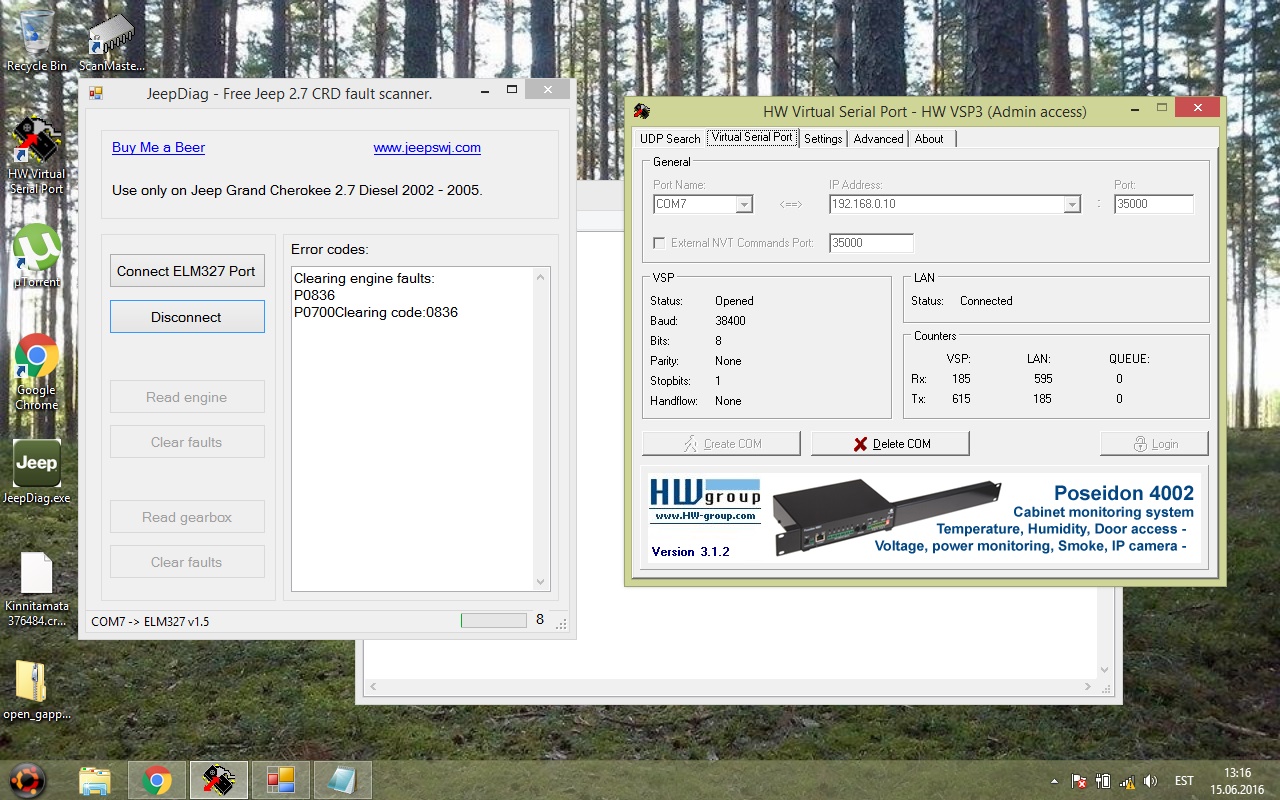Click JeepDiag window title bar icon

96,94
